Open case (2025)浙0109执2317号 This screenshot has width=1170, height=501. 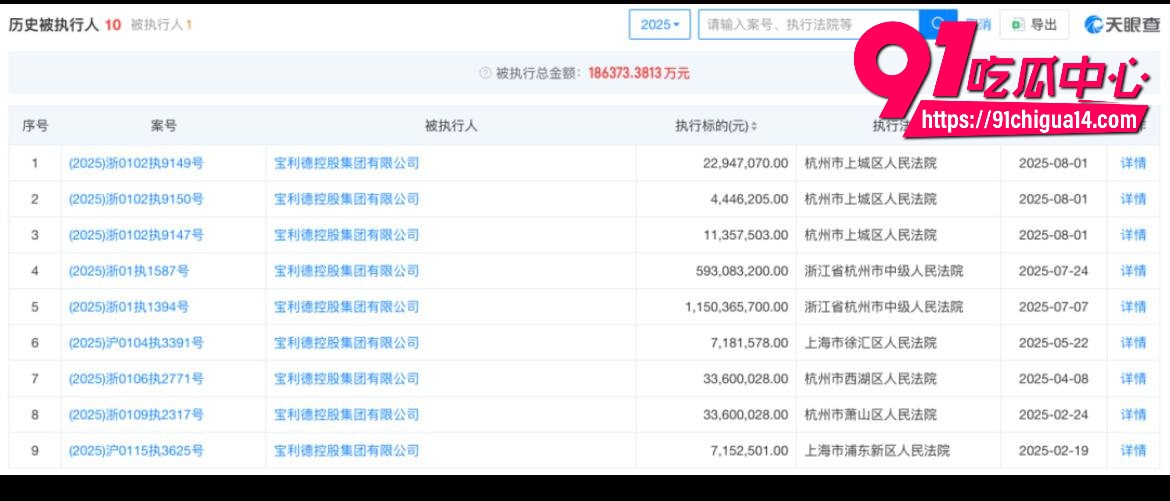pyautogui.click(x=136, y=414)
